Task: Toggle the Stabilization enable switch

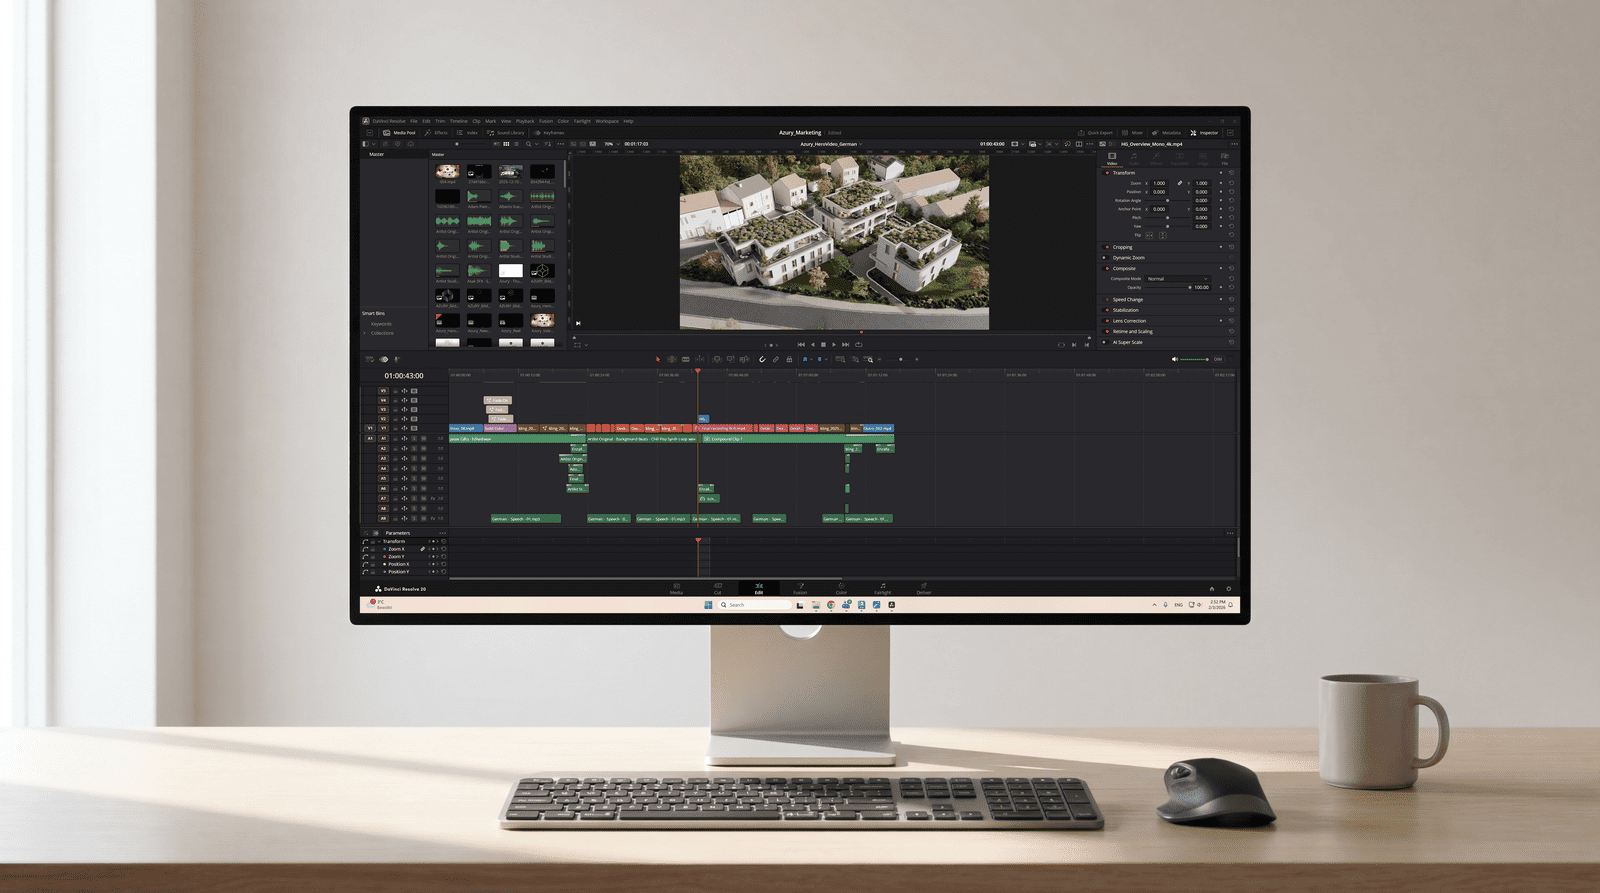Action: click(x=1106, y=310)
